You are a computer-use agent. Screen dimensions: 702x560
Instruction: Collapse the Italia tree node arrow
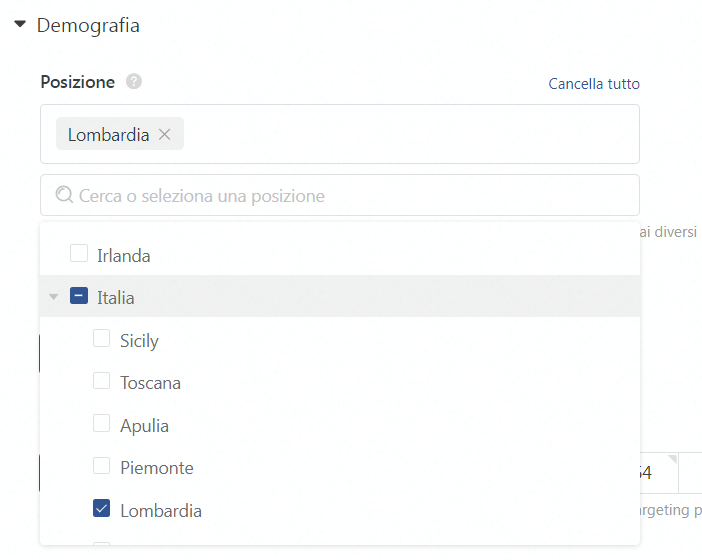54,297
